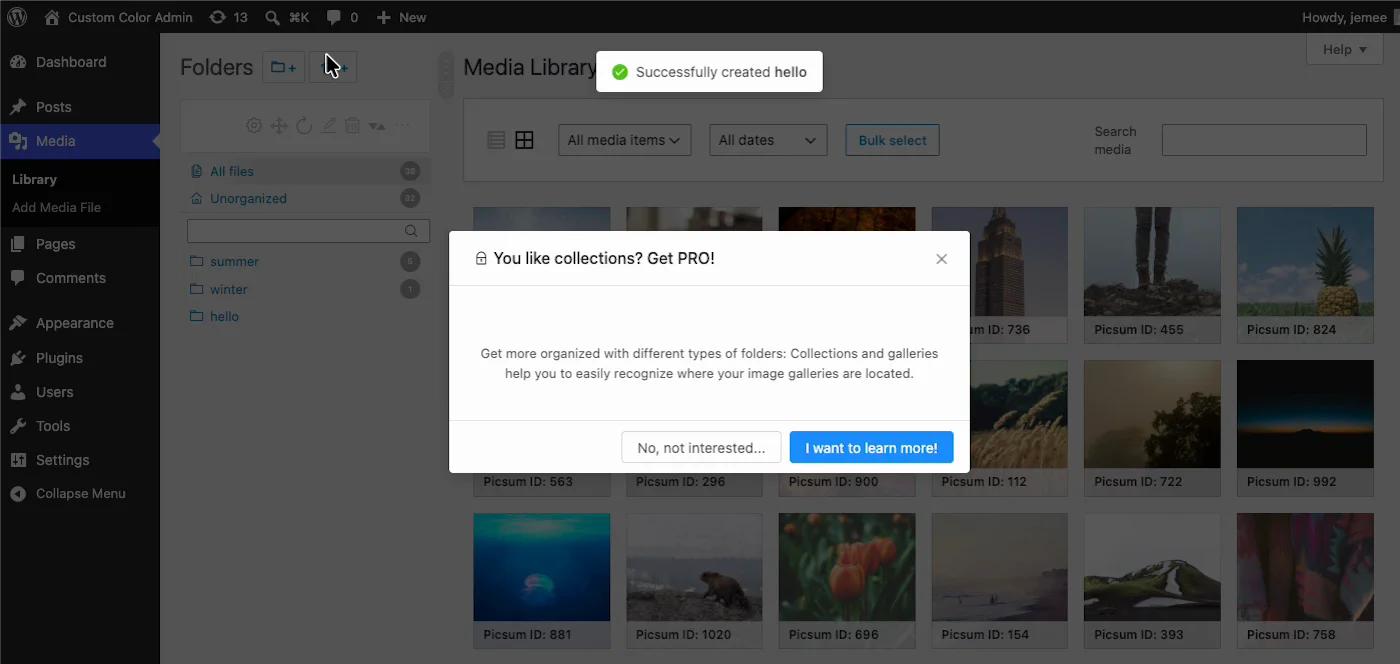Image resolution: width=1400 pixels, height=664 pixels.
Task: Open thumbnail Picsum ID: 1020
Action: (x=694, y=581)
